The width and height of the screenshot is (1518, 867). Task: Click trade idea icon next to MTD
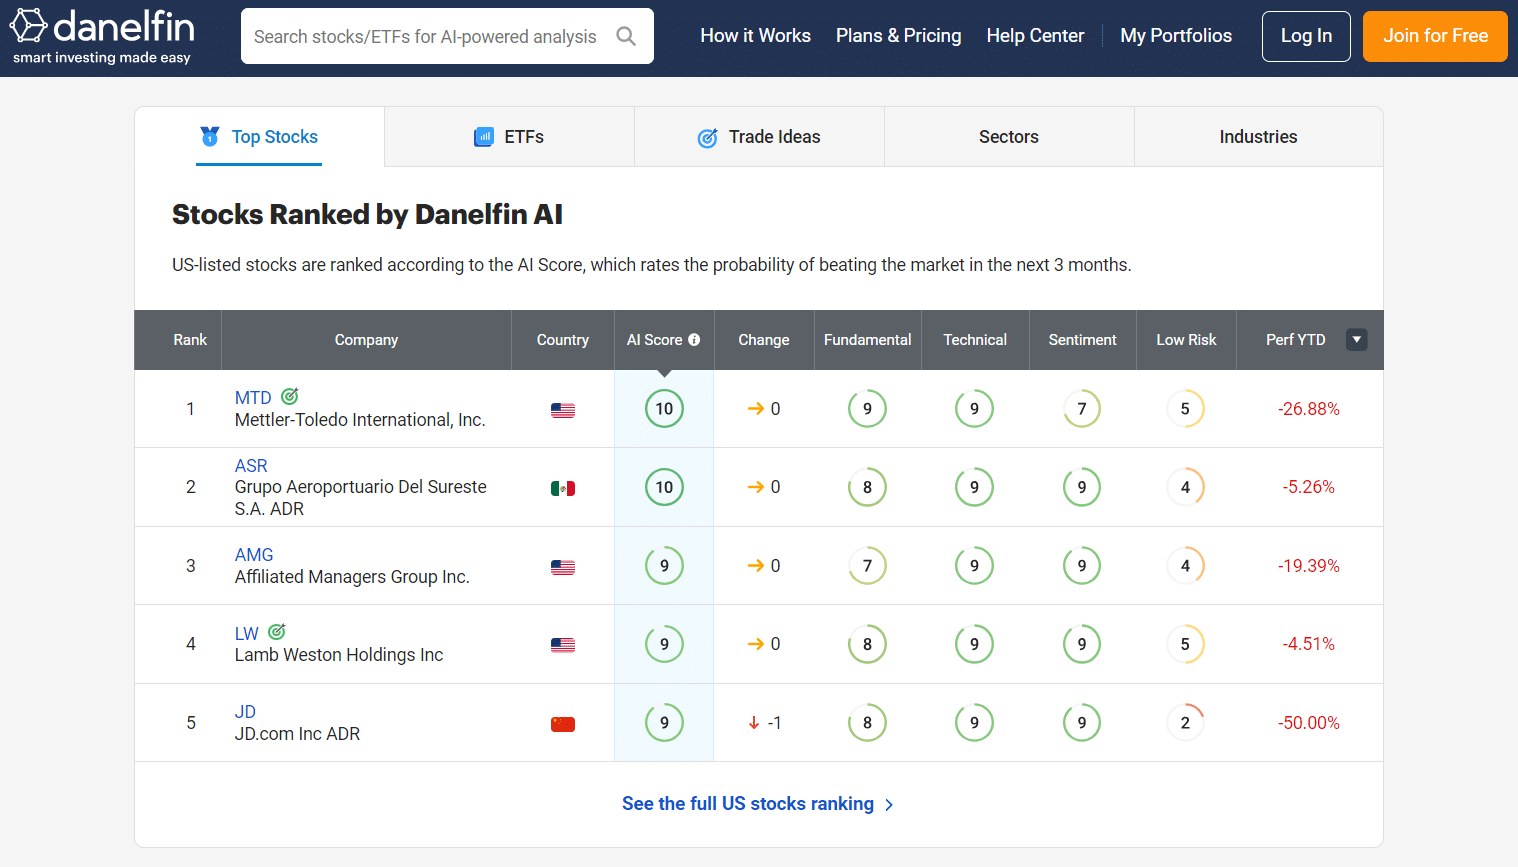point(290,396)
